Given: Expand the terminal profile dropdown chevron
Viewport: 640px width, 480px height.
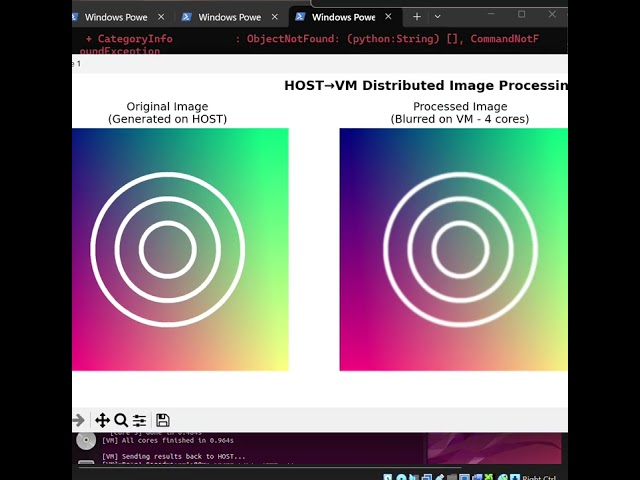Looking at the screenshot, I should tap(438, 17).
